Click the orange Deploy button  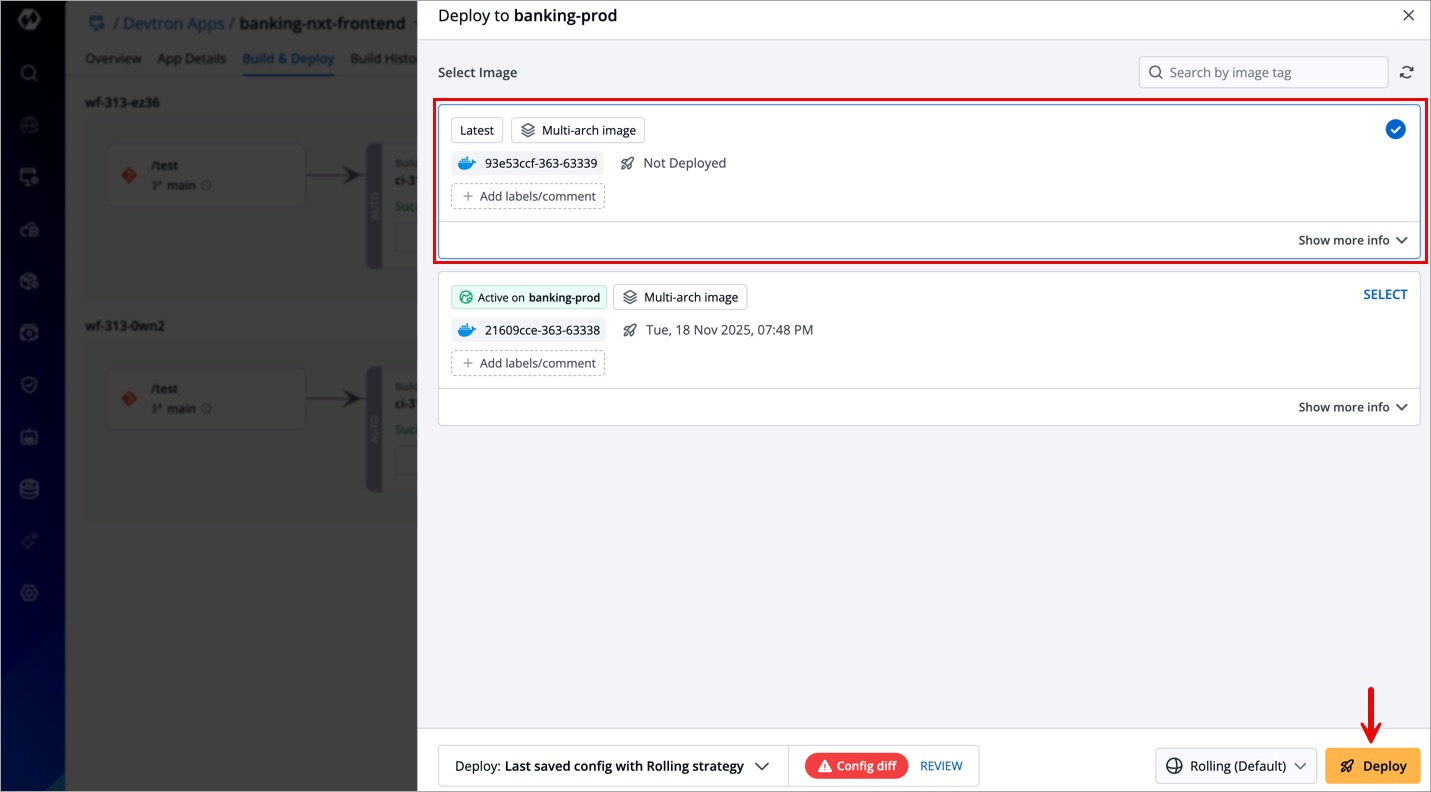[1372, 766]
